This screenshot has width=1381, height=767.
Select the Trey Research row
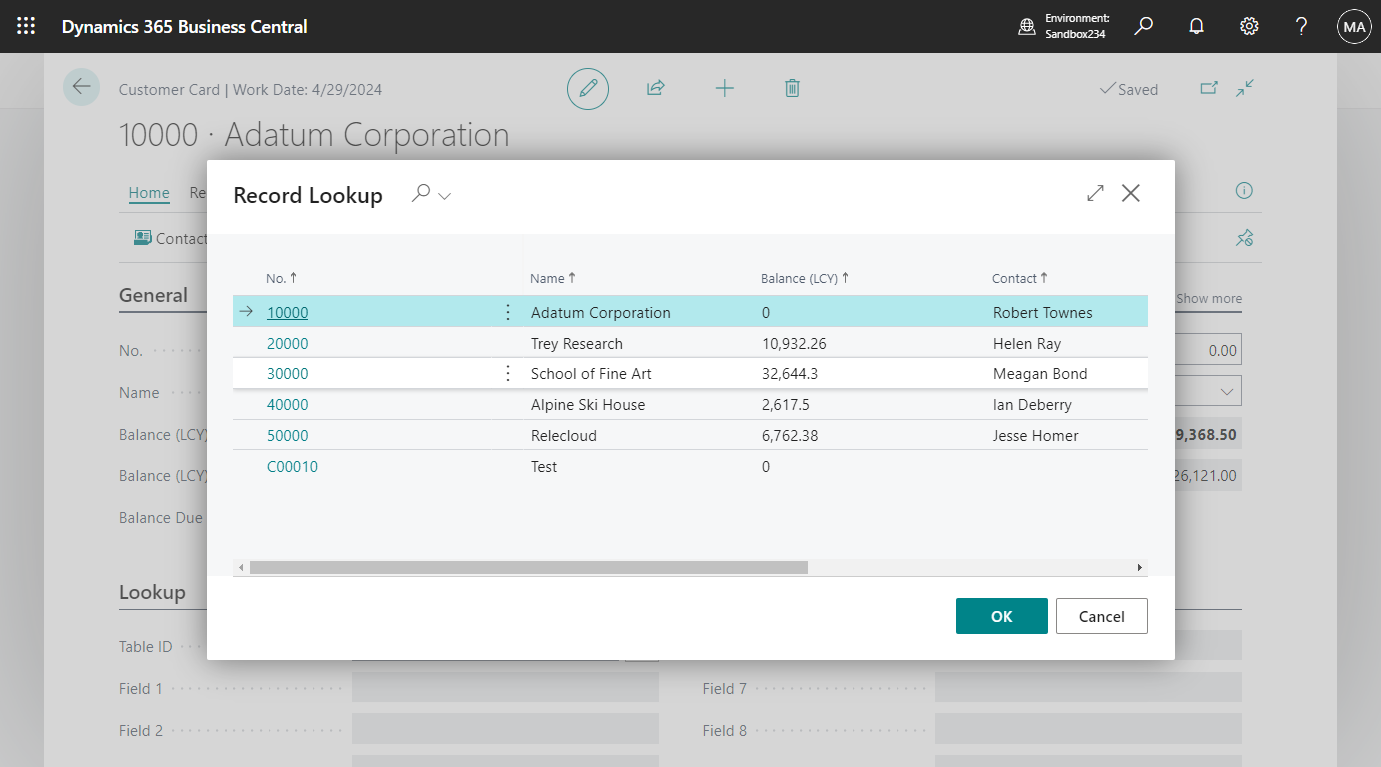577,342
